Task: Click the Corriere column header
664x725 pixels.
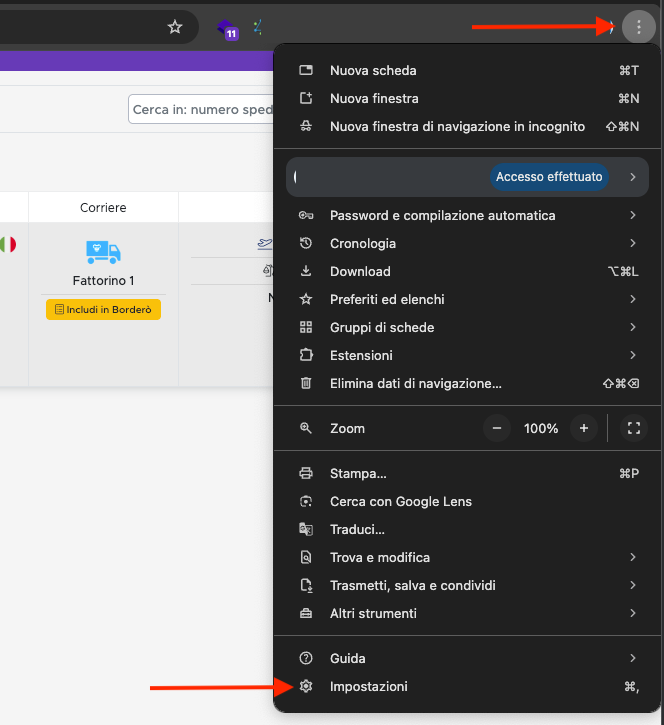Action: point(103,207)
